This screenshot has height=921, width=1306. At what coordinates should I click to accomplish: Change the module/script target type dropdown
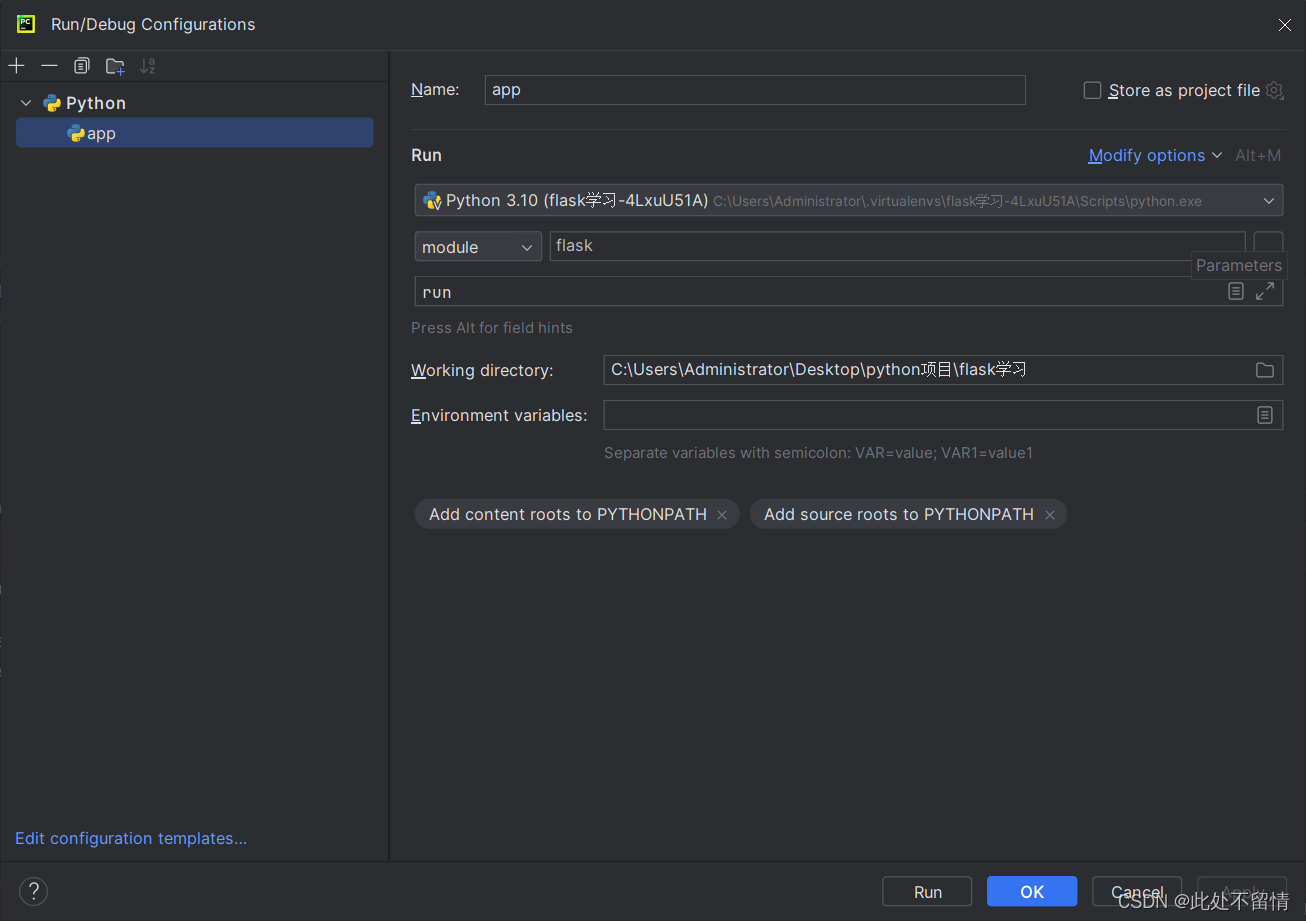pyautogui.click(x=478, y=247)
